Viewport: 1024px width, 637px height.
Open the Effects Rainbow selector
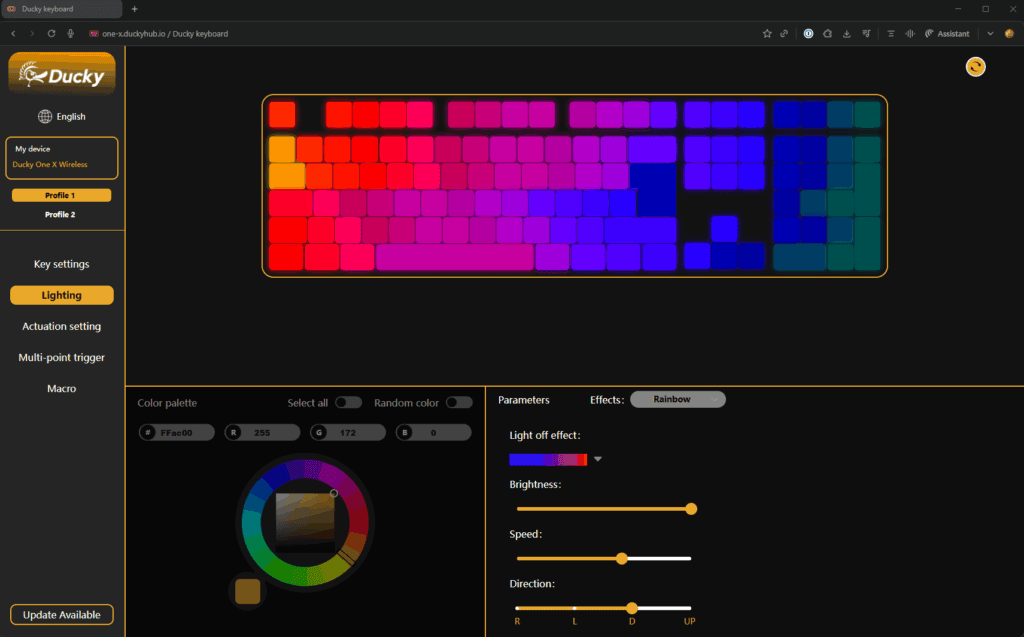[677, 399]
